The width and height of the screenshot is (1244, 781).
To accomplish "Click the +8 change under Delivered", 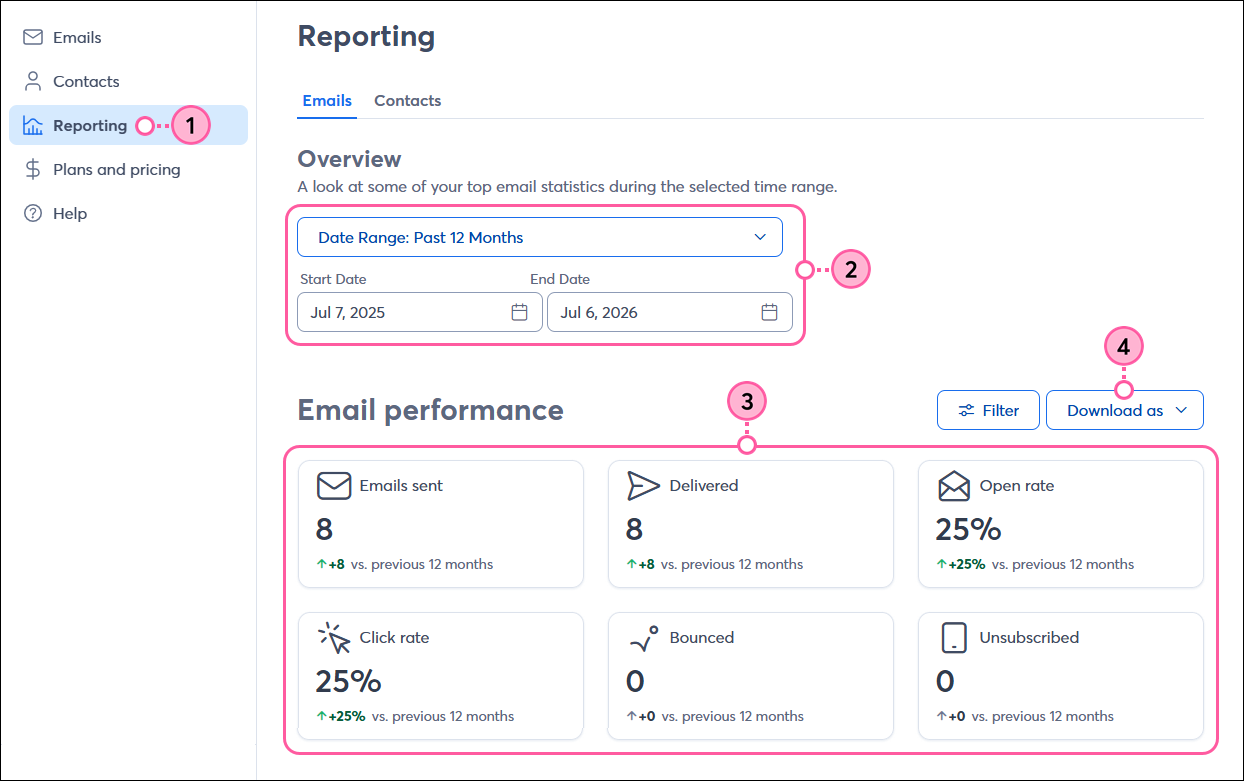I will 641,564.
